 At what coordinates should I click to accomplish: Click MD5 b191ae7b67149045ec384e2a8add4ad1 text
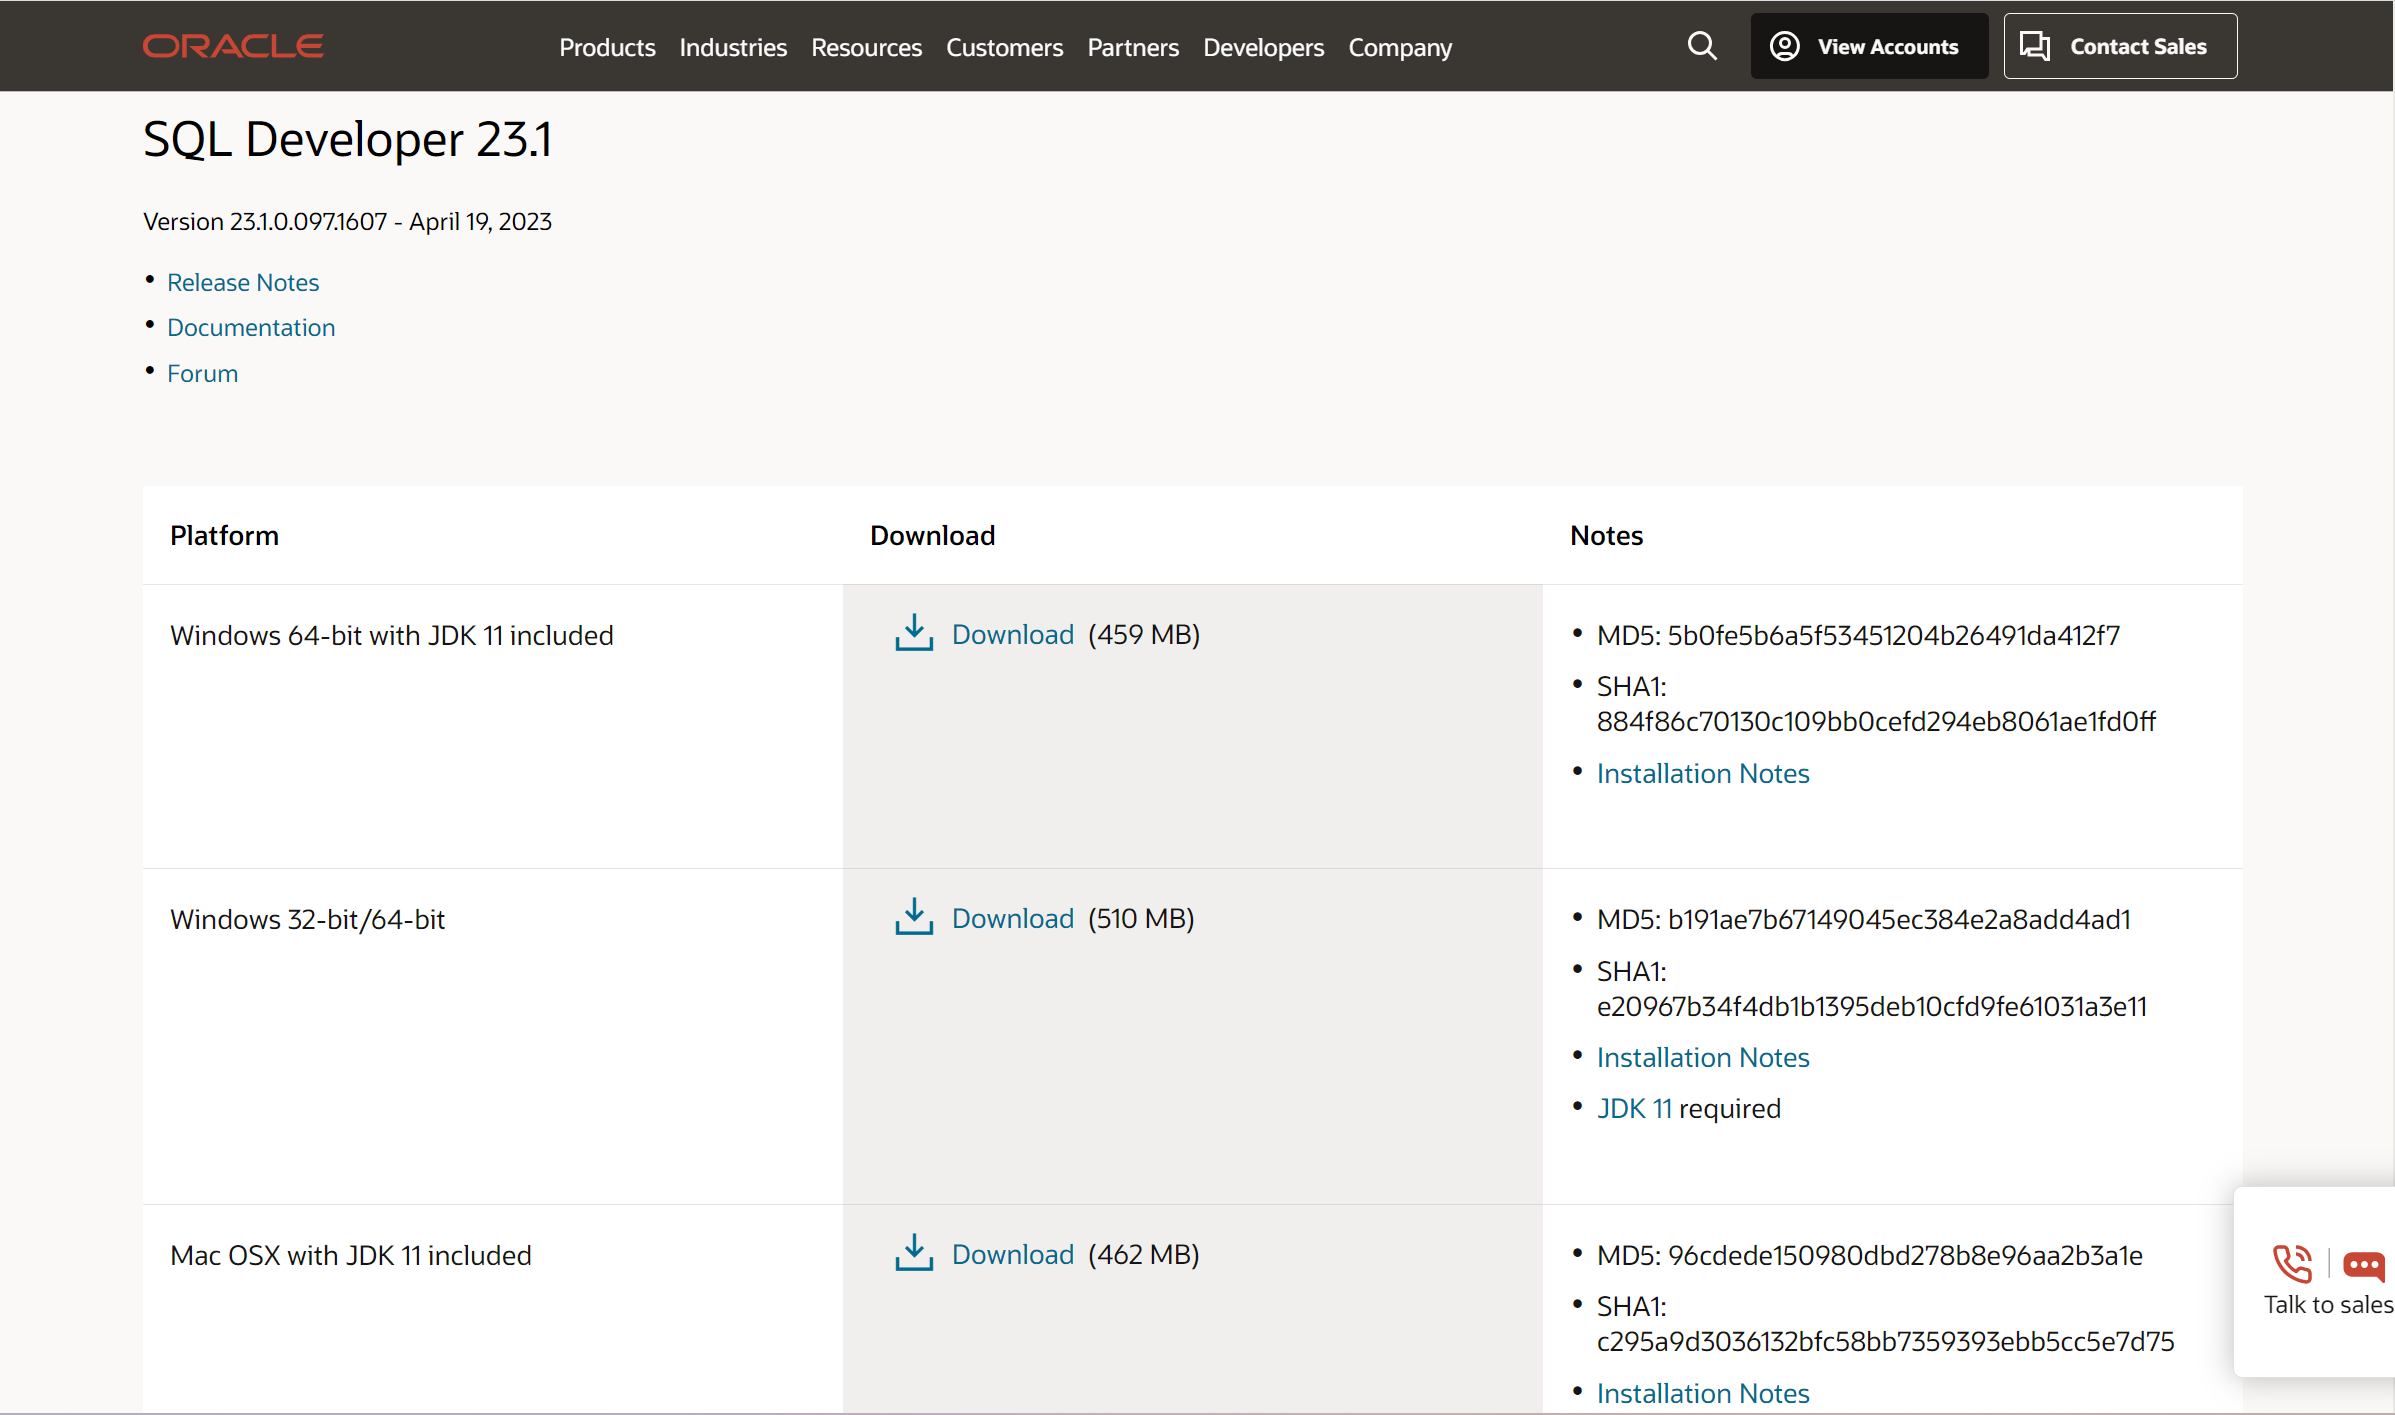click(x=1863, y=919)
